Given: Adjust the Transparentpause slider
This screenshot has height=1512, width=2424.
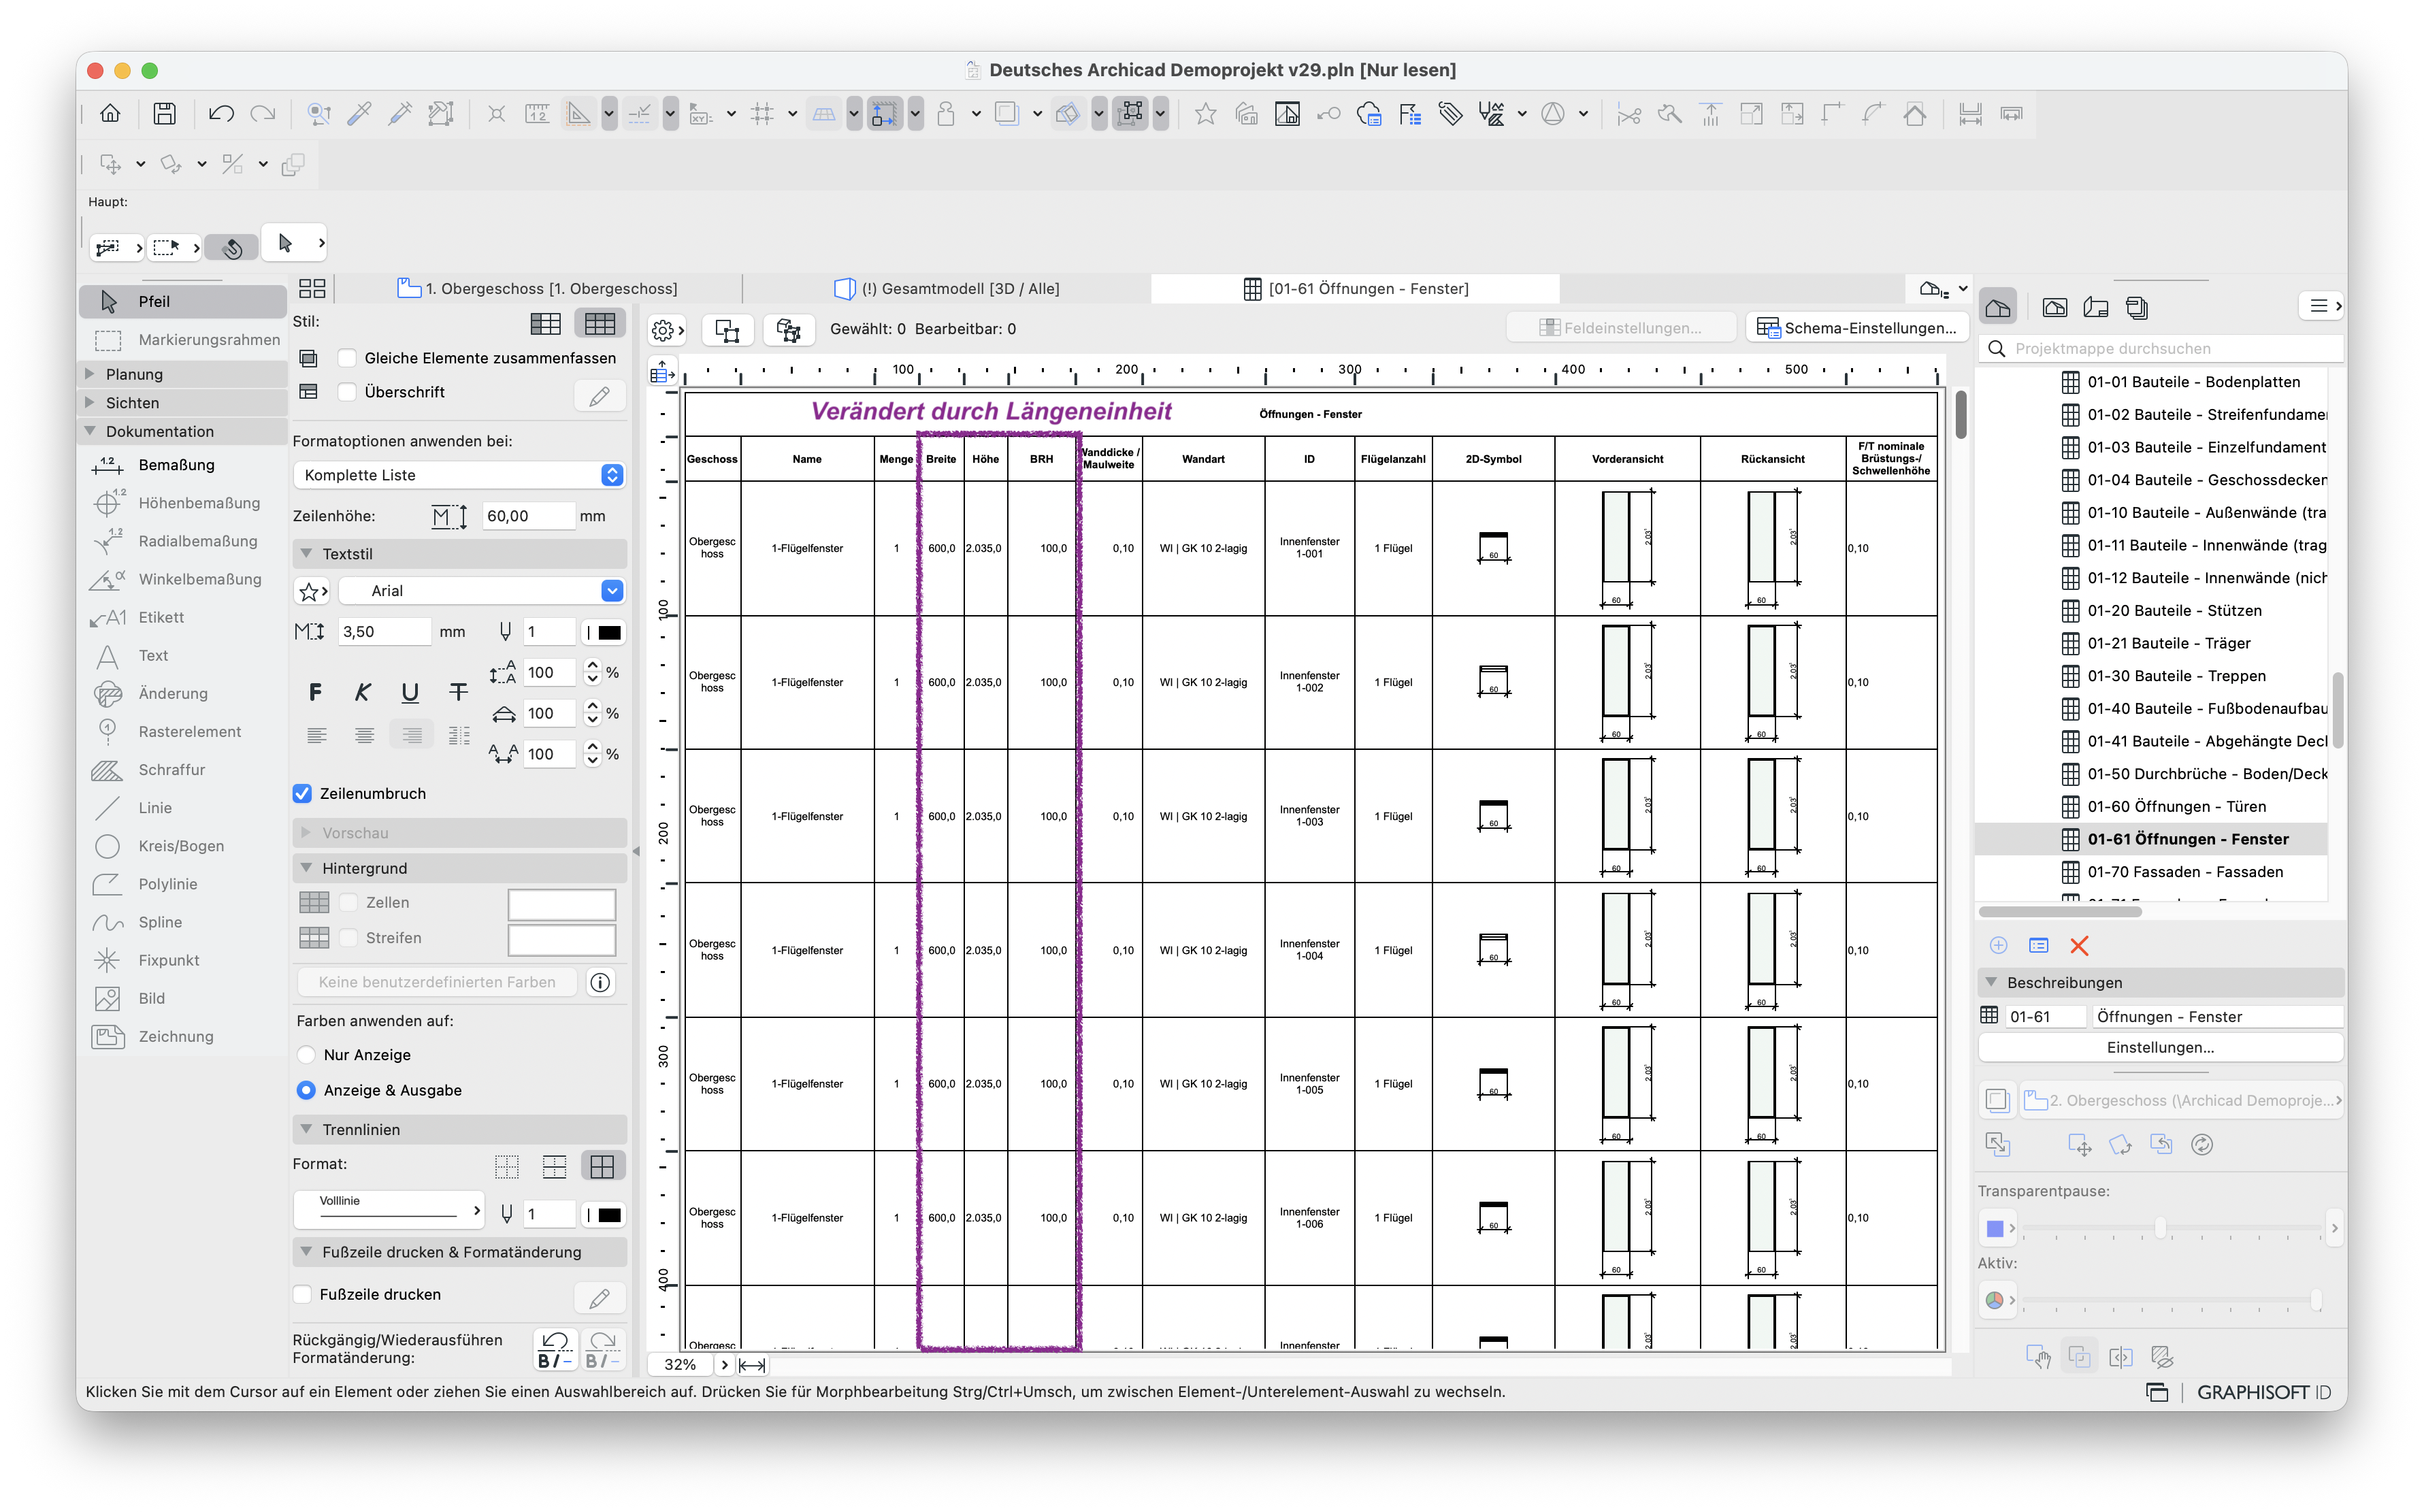Looking at the screenshot, I should pyautogui.click(x=2160, y=1228).
